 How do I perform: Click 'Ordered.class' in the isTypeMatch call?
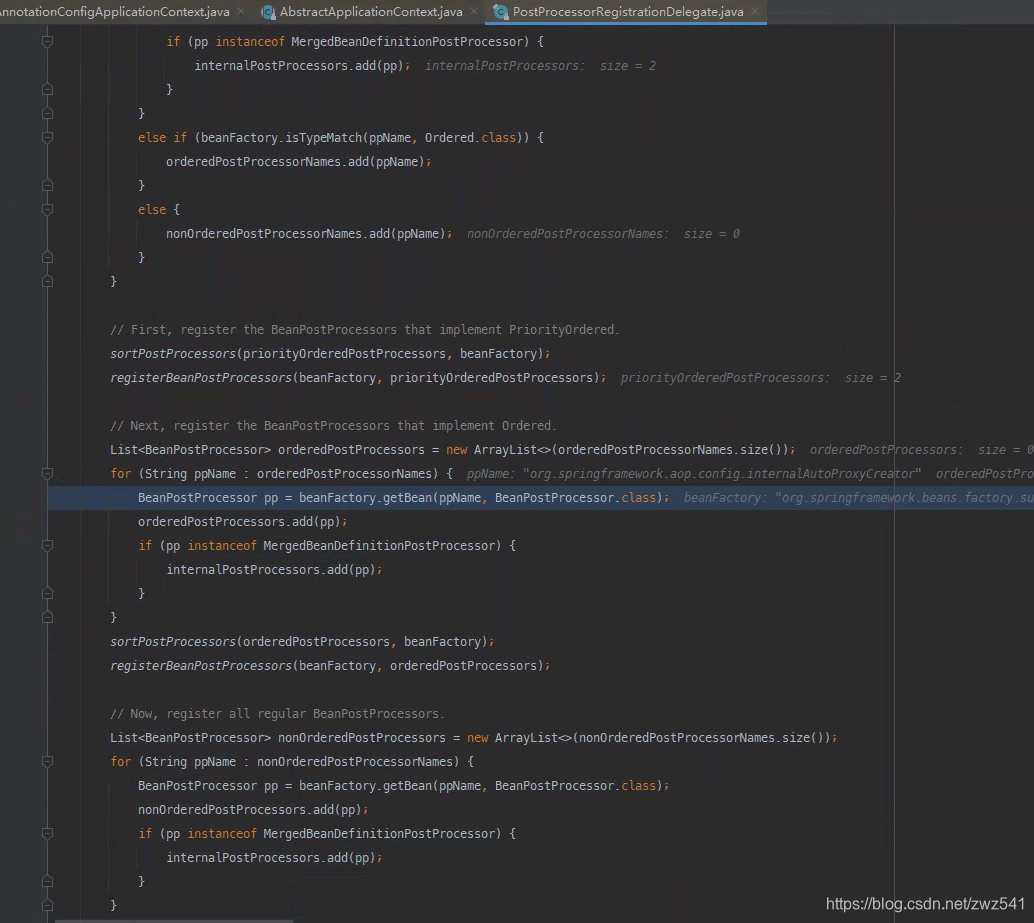pos(470,137)
